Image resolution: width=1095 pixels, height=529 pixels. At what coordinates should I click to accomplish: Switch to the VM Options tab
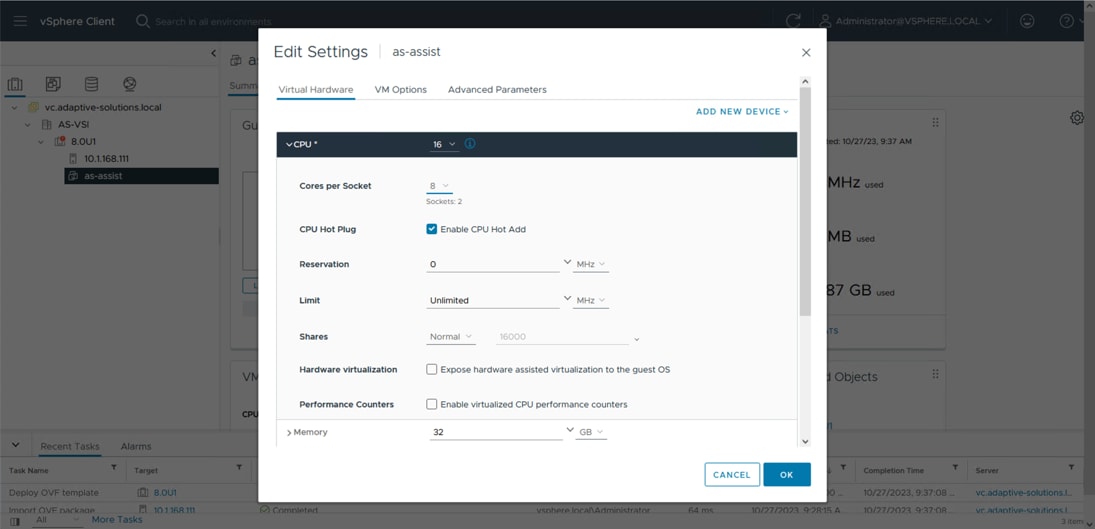400,89
